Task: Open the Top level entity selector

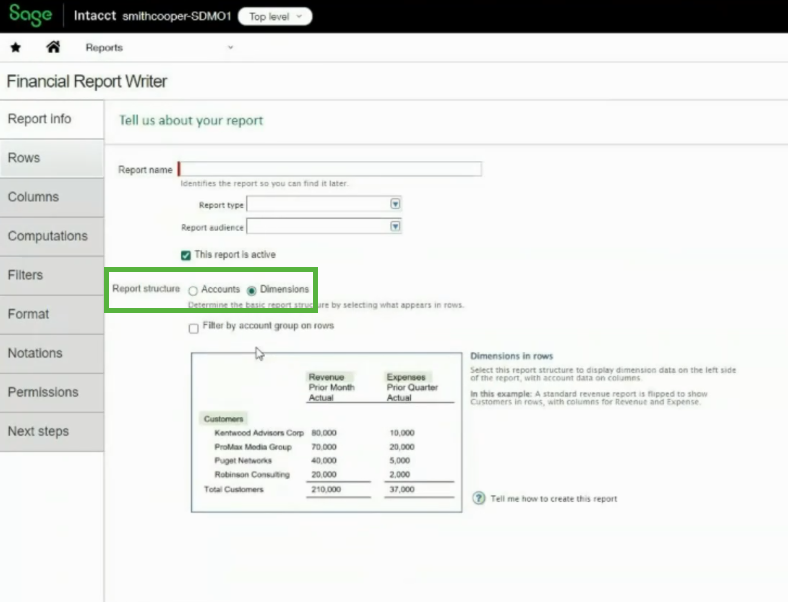Action: point(275,17)
